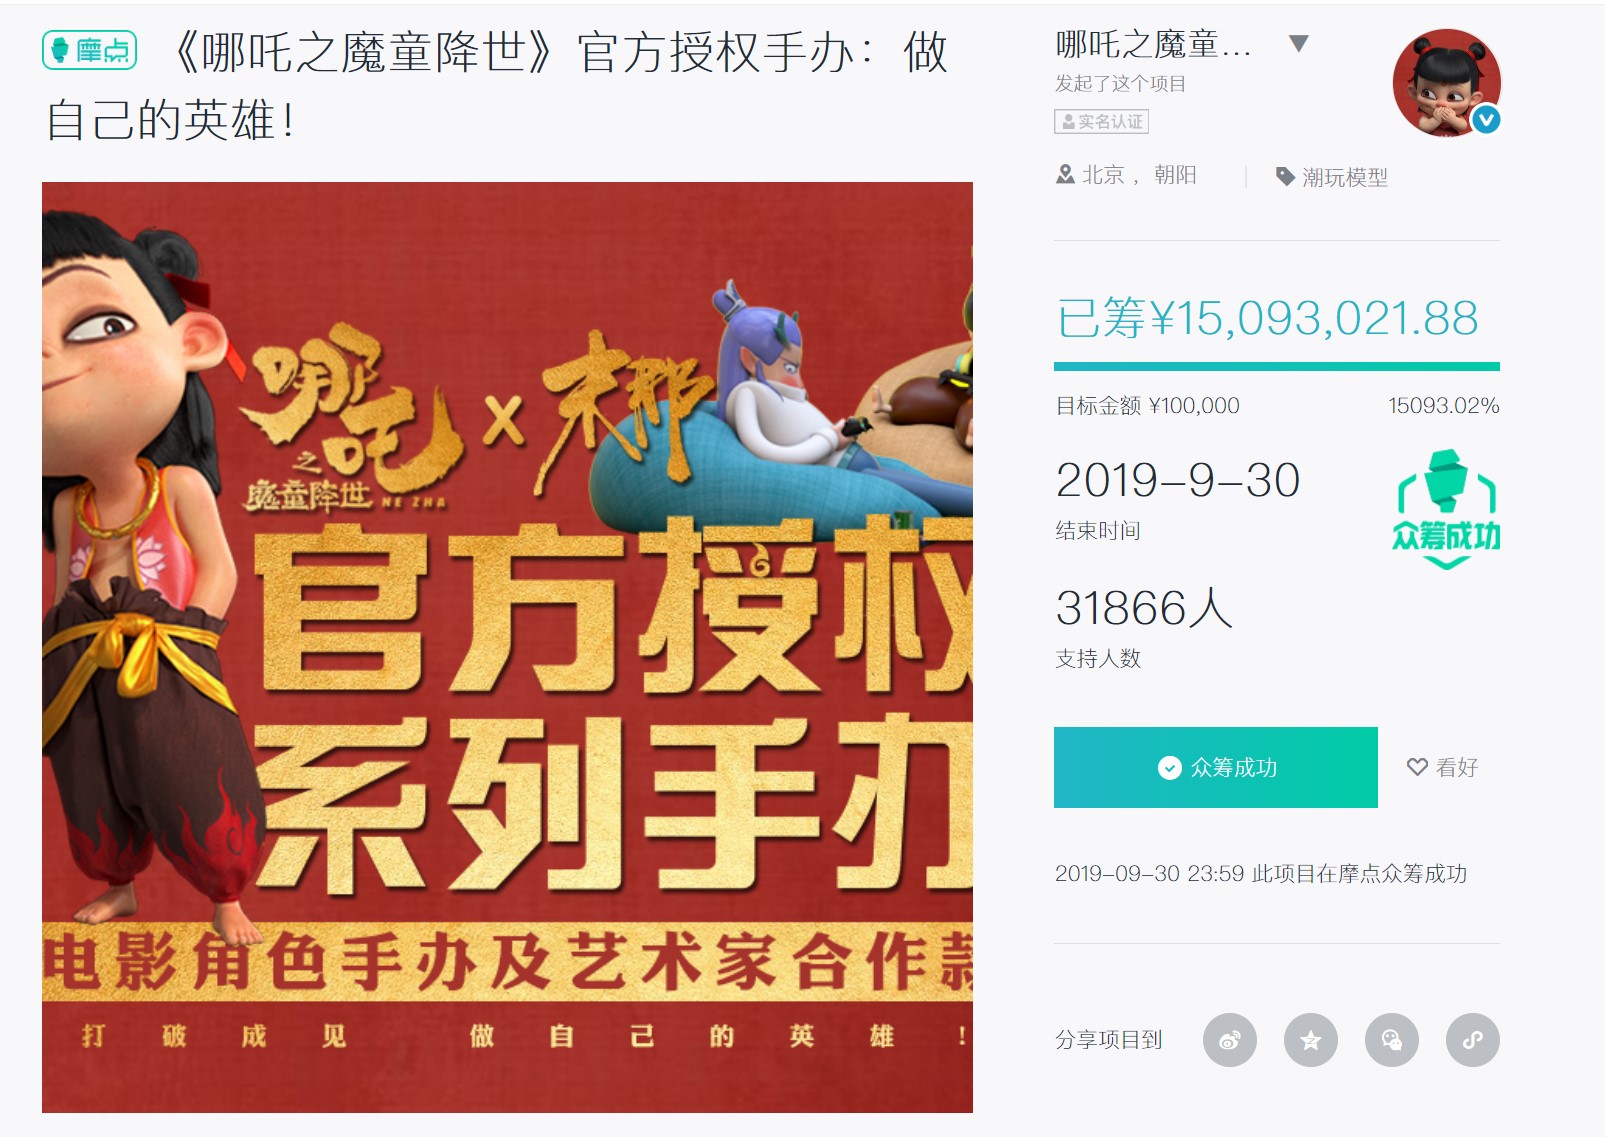Open the Nezha official figure poster image
Screen dimensions: 1605x1137
click(x=507, y=647)
